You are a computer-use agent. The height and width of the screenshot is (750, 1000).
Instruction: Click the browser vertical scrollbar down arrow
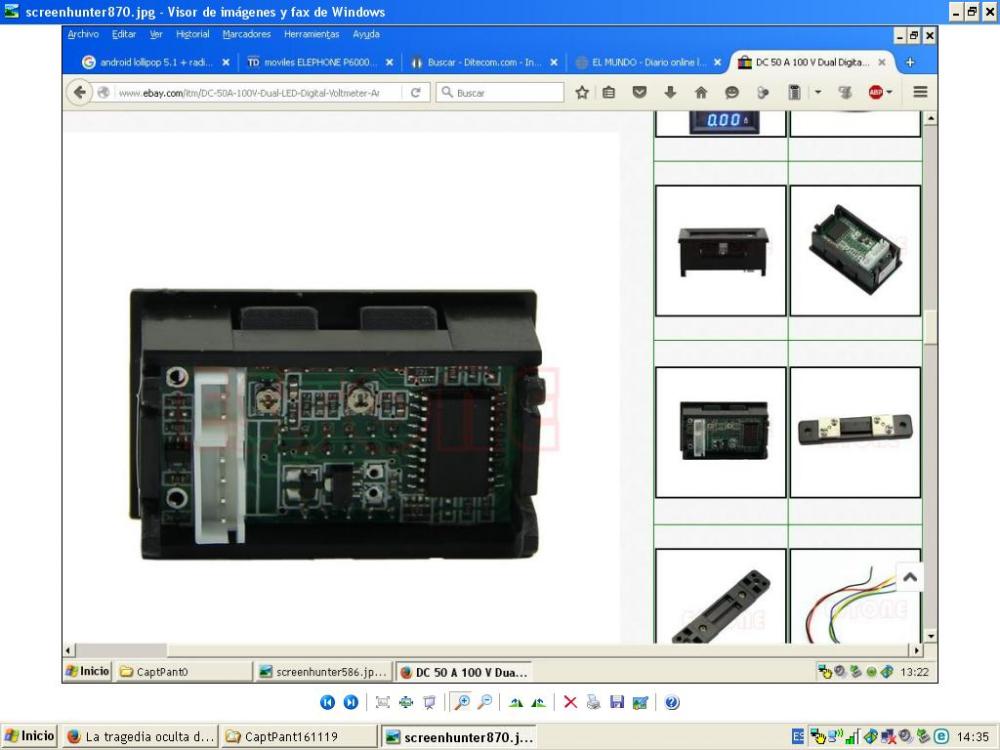(x=930, y=636)
